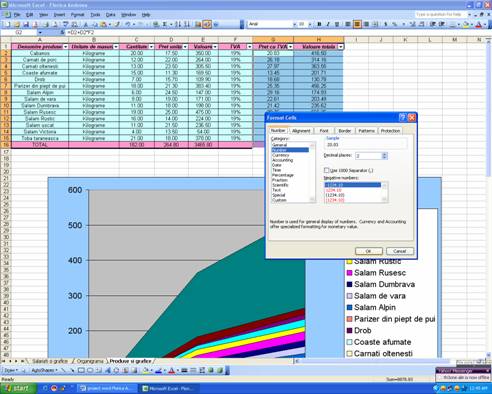Select the Oval drawing tool
This screenshot has height=394, width=492.
pyautogui.click(x=90, y=370)
